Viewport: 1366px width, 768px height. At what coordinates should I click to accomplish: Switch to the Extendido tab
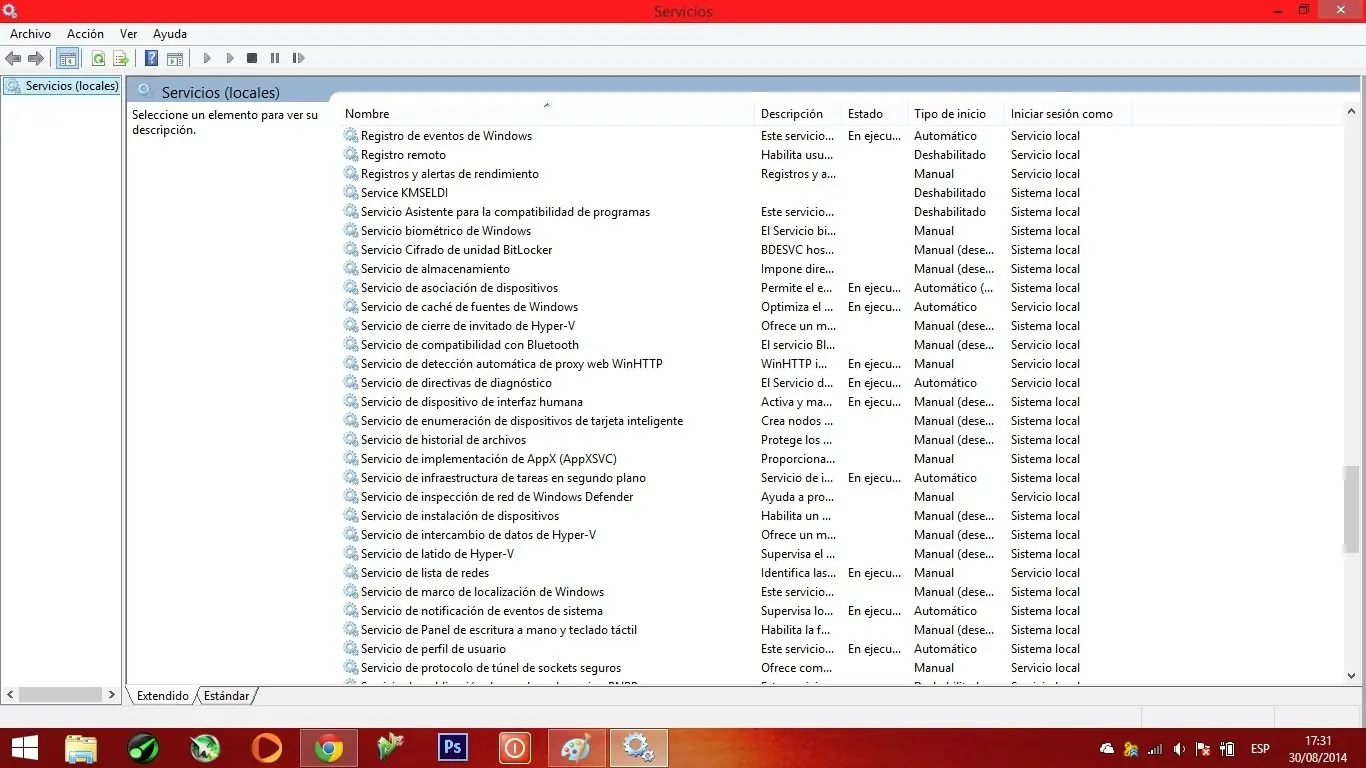click(x=162, y=696)
